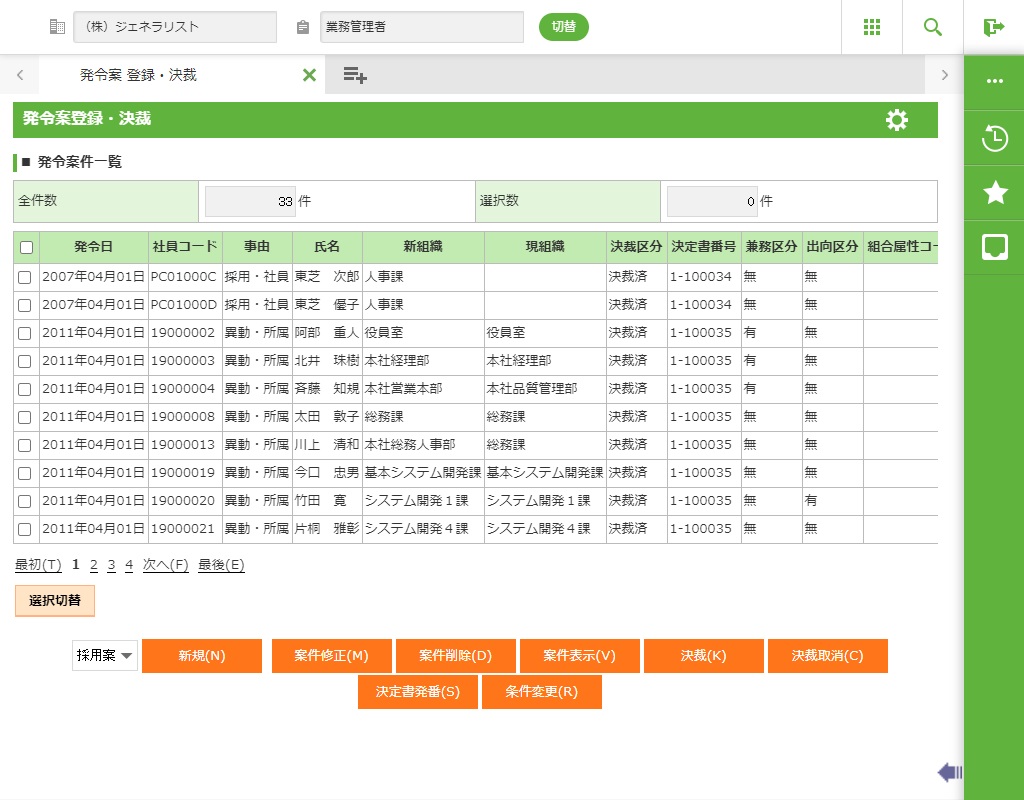1024x800 pixels.
Task: Click the three-dots more icon in sidebar
Action: pos(994,81)
